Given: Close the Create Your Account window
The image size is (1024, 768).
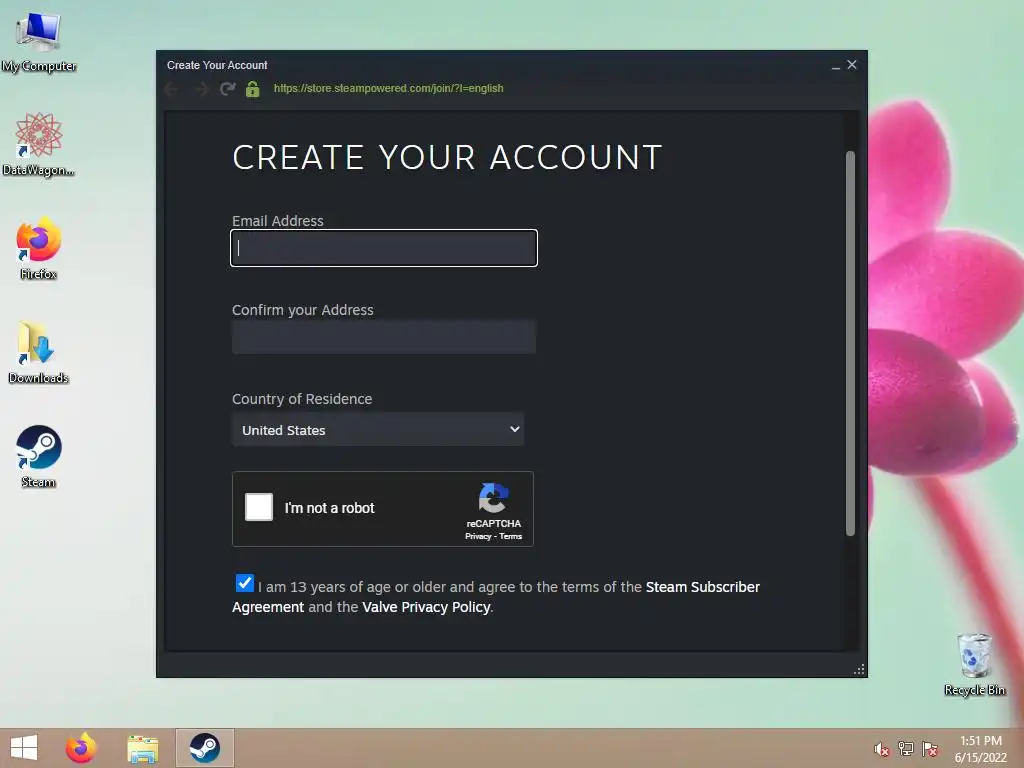Looking at the screenshot, I should [x=852, y=65].
